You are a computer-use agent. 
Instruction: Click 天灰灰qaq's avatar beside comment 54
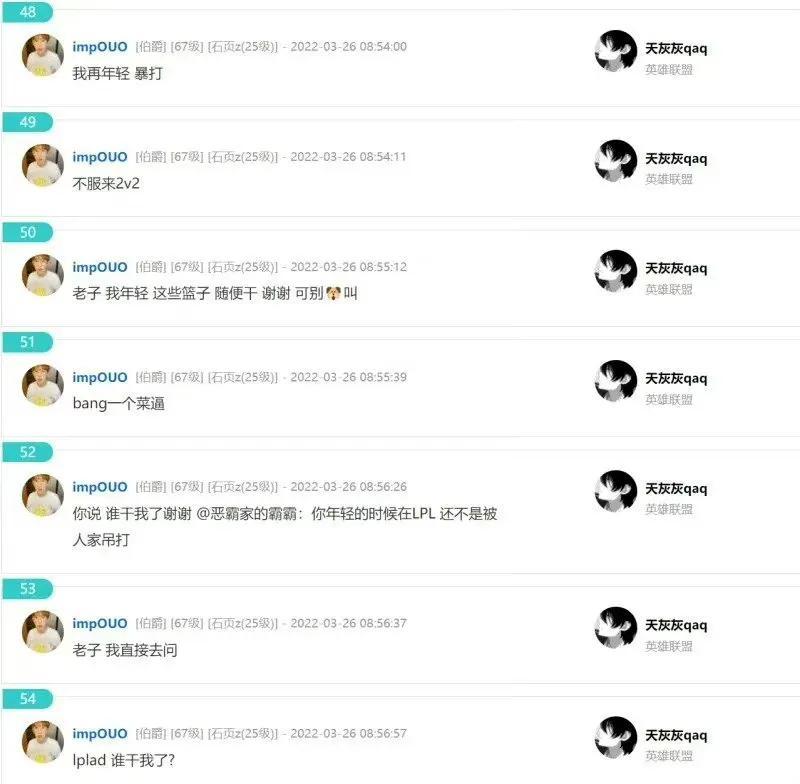click(616, 738)
